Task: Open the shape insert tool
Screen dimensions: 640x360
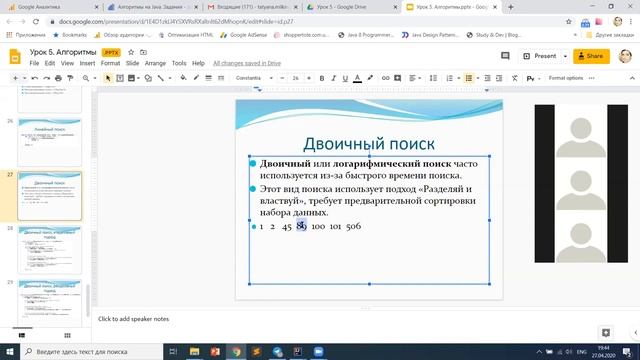Action: 148,78
